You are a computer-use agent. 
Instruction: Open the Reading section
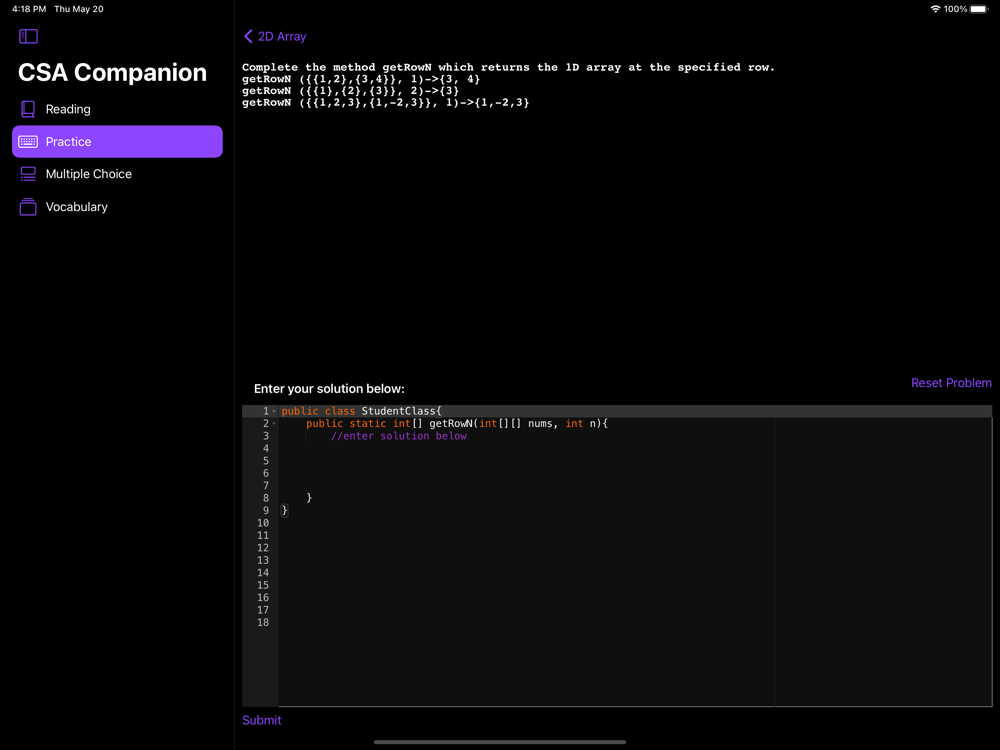pyautogui.click(x=117, y=109)
